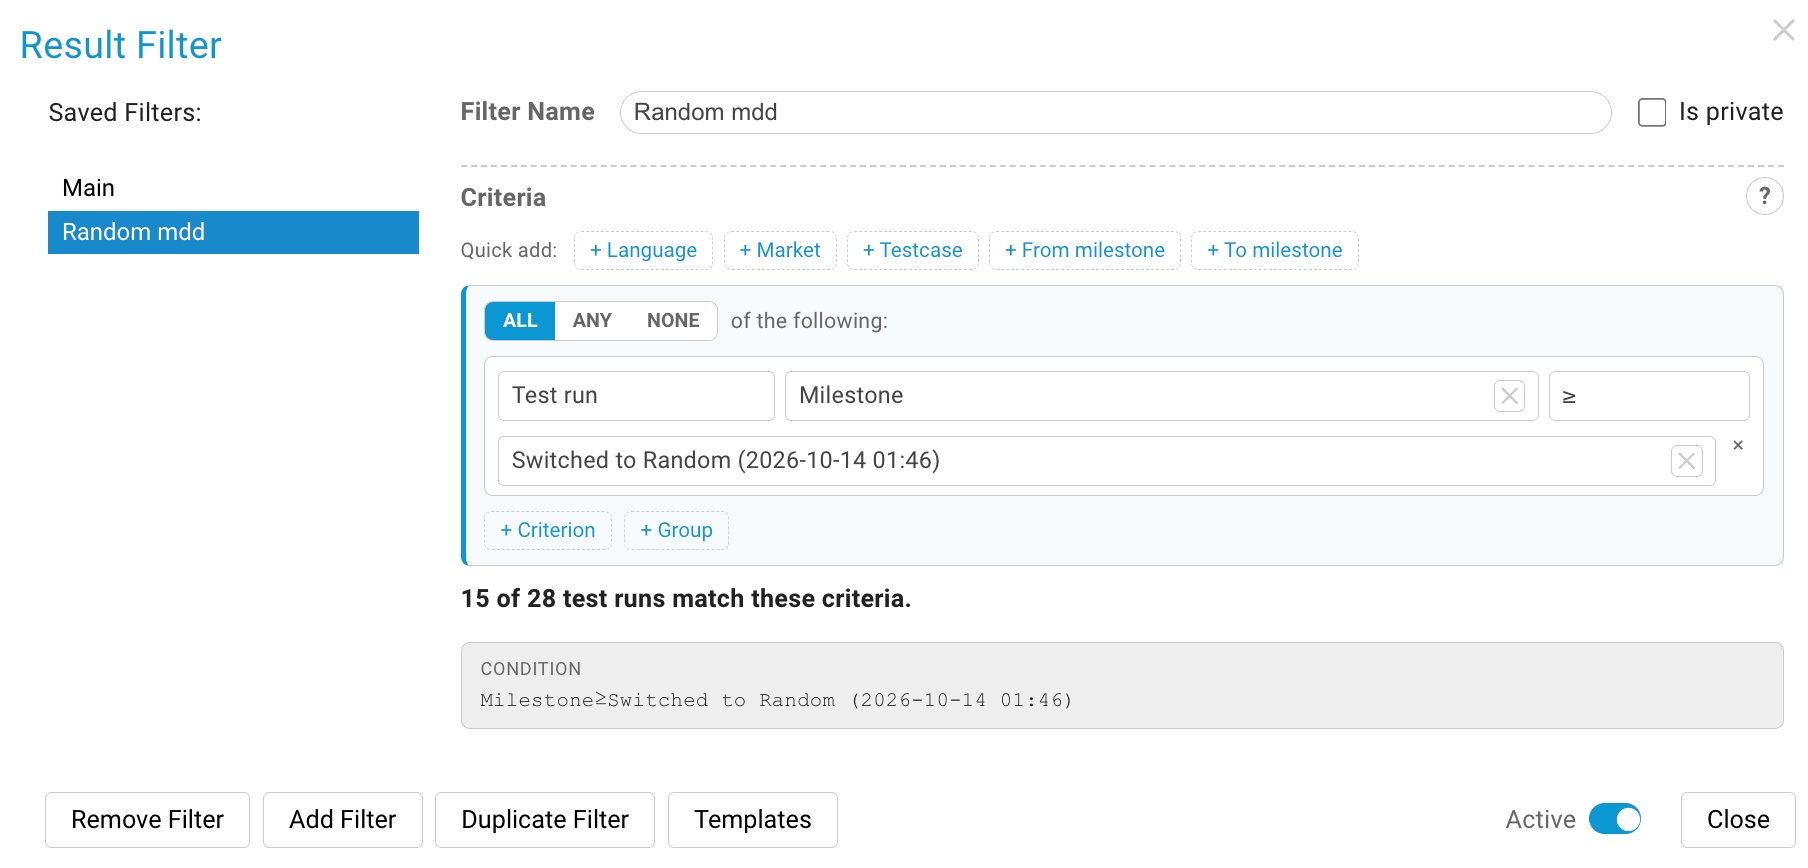Click the Close button
This screenshot has height=868, width=1808.
1738,820
